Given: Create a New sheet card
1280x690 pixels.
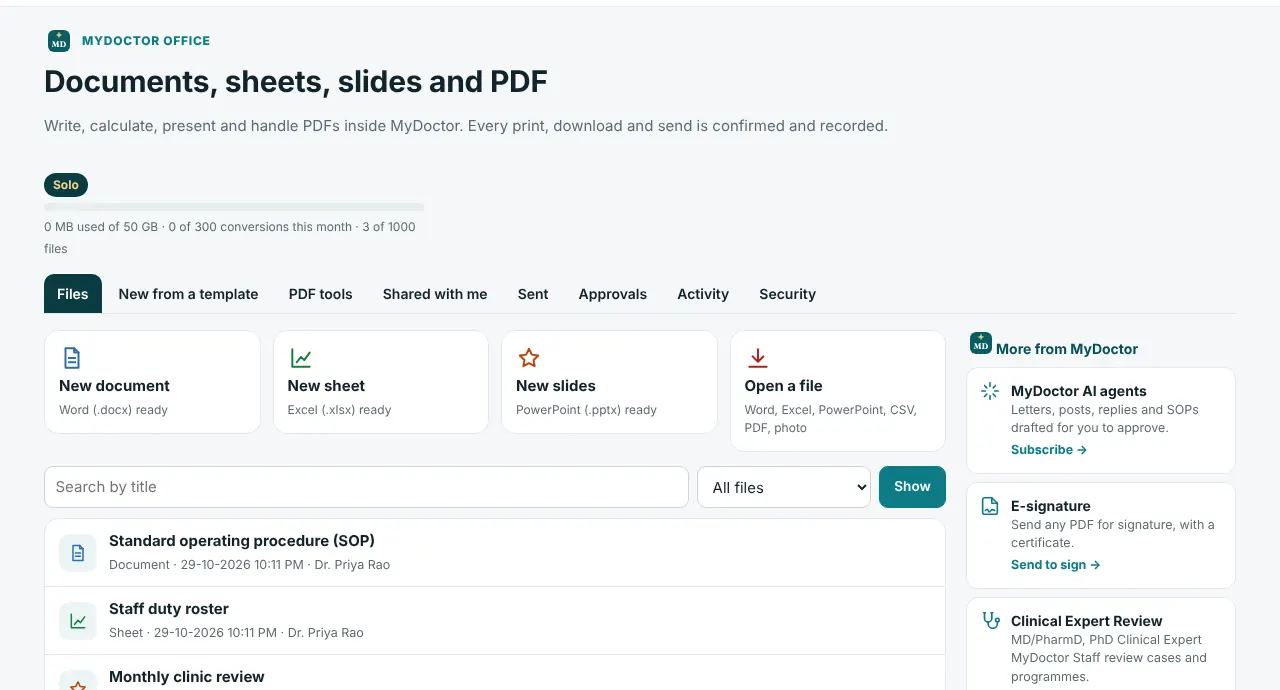Looking at the screenshot, I should pos(381,382).
